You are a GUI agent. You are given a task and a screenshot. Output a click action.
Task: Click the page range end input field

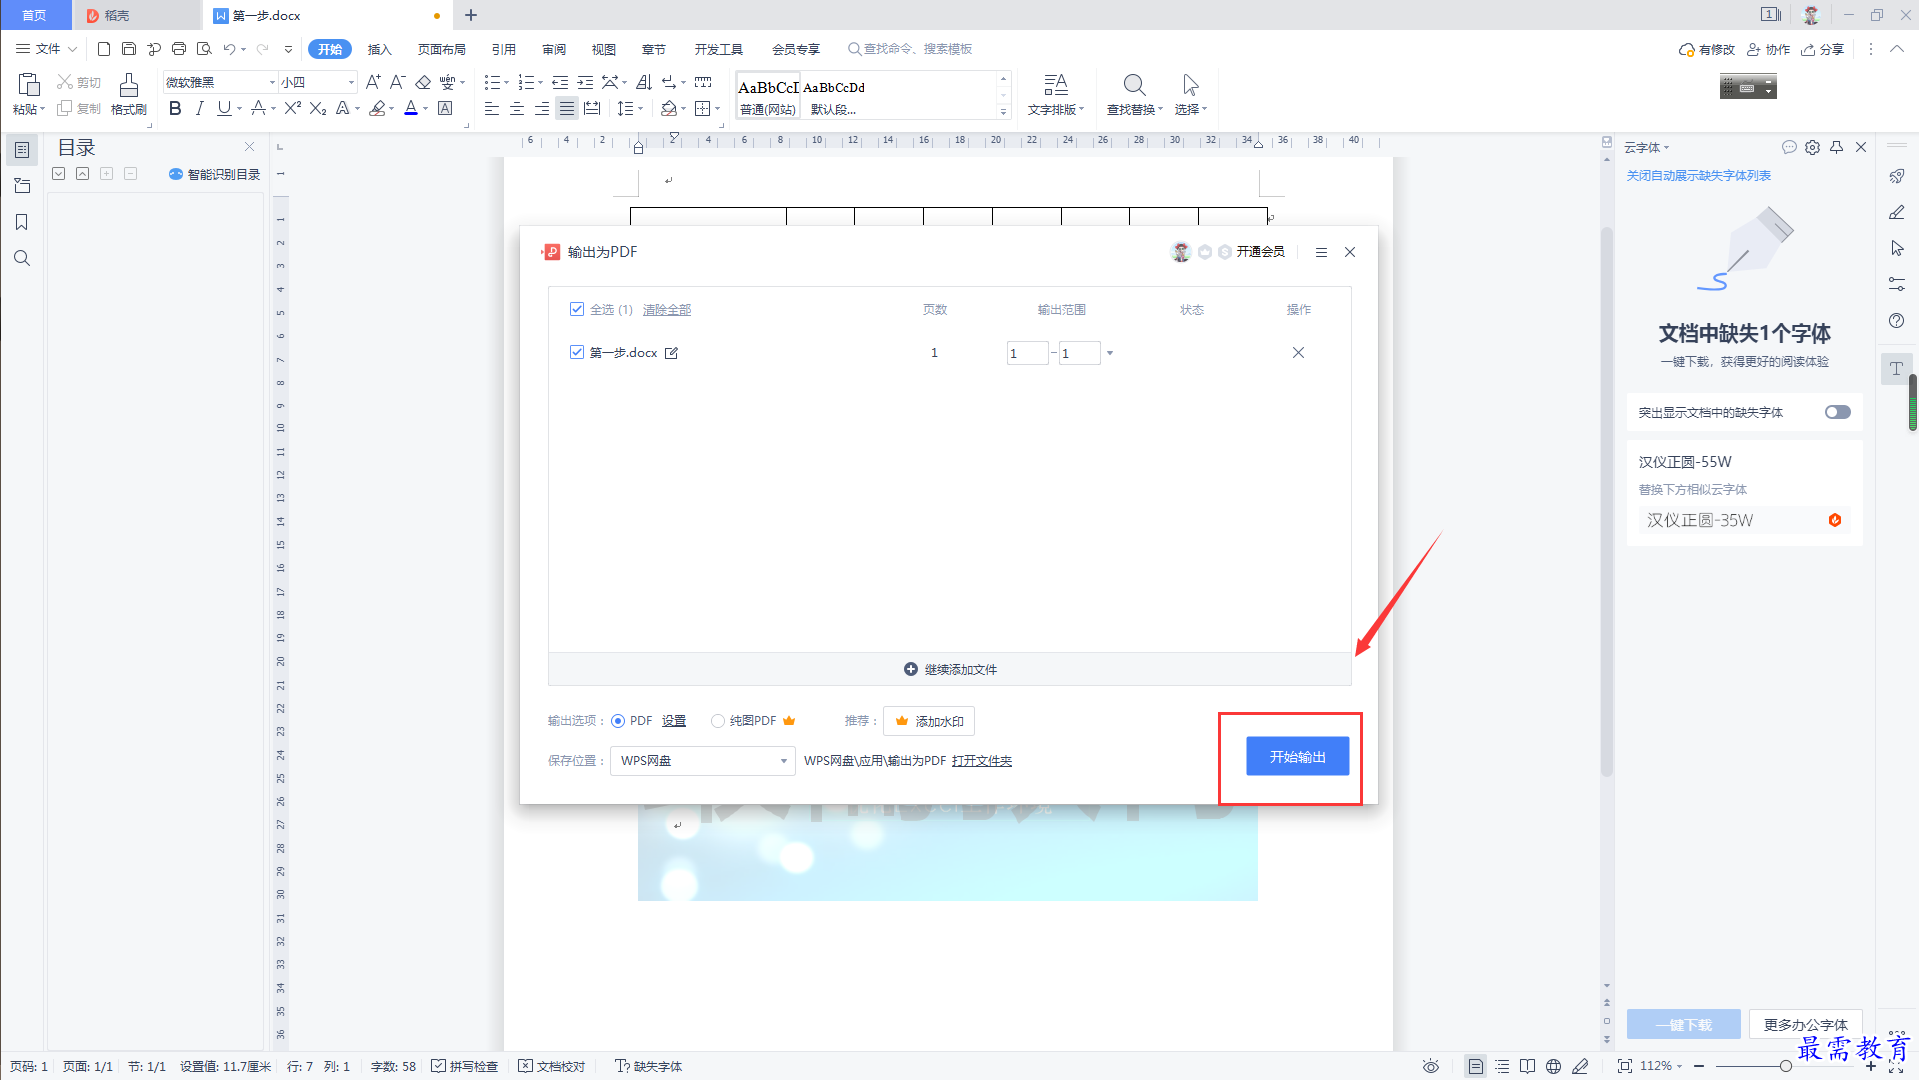click(1079, 353)
